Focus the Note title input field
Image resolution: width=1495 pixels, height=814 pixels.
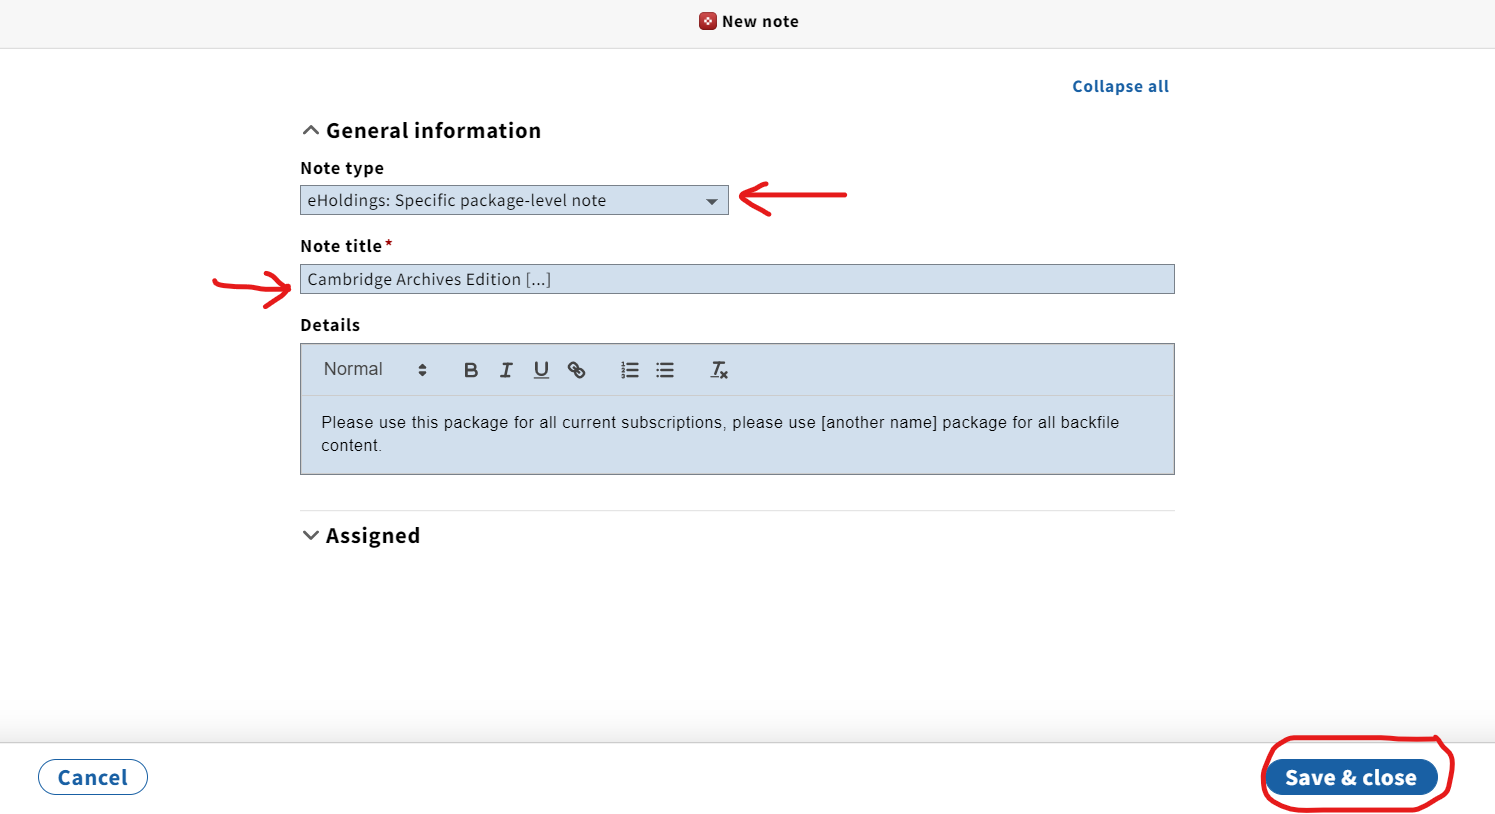tap(737, 279)
